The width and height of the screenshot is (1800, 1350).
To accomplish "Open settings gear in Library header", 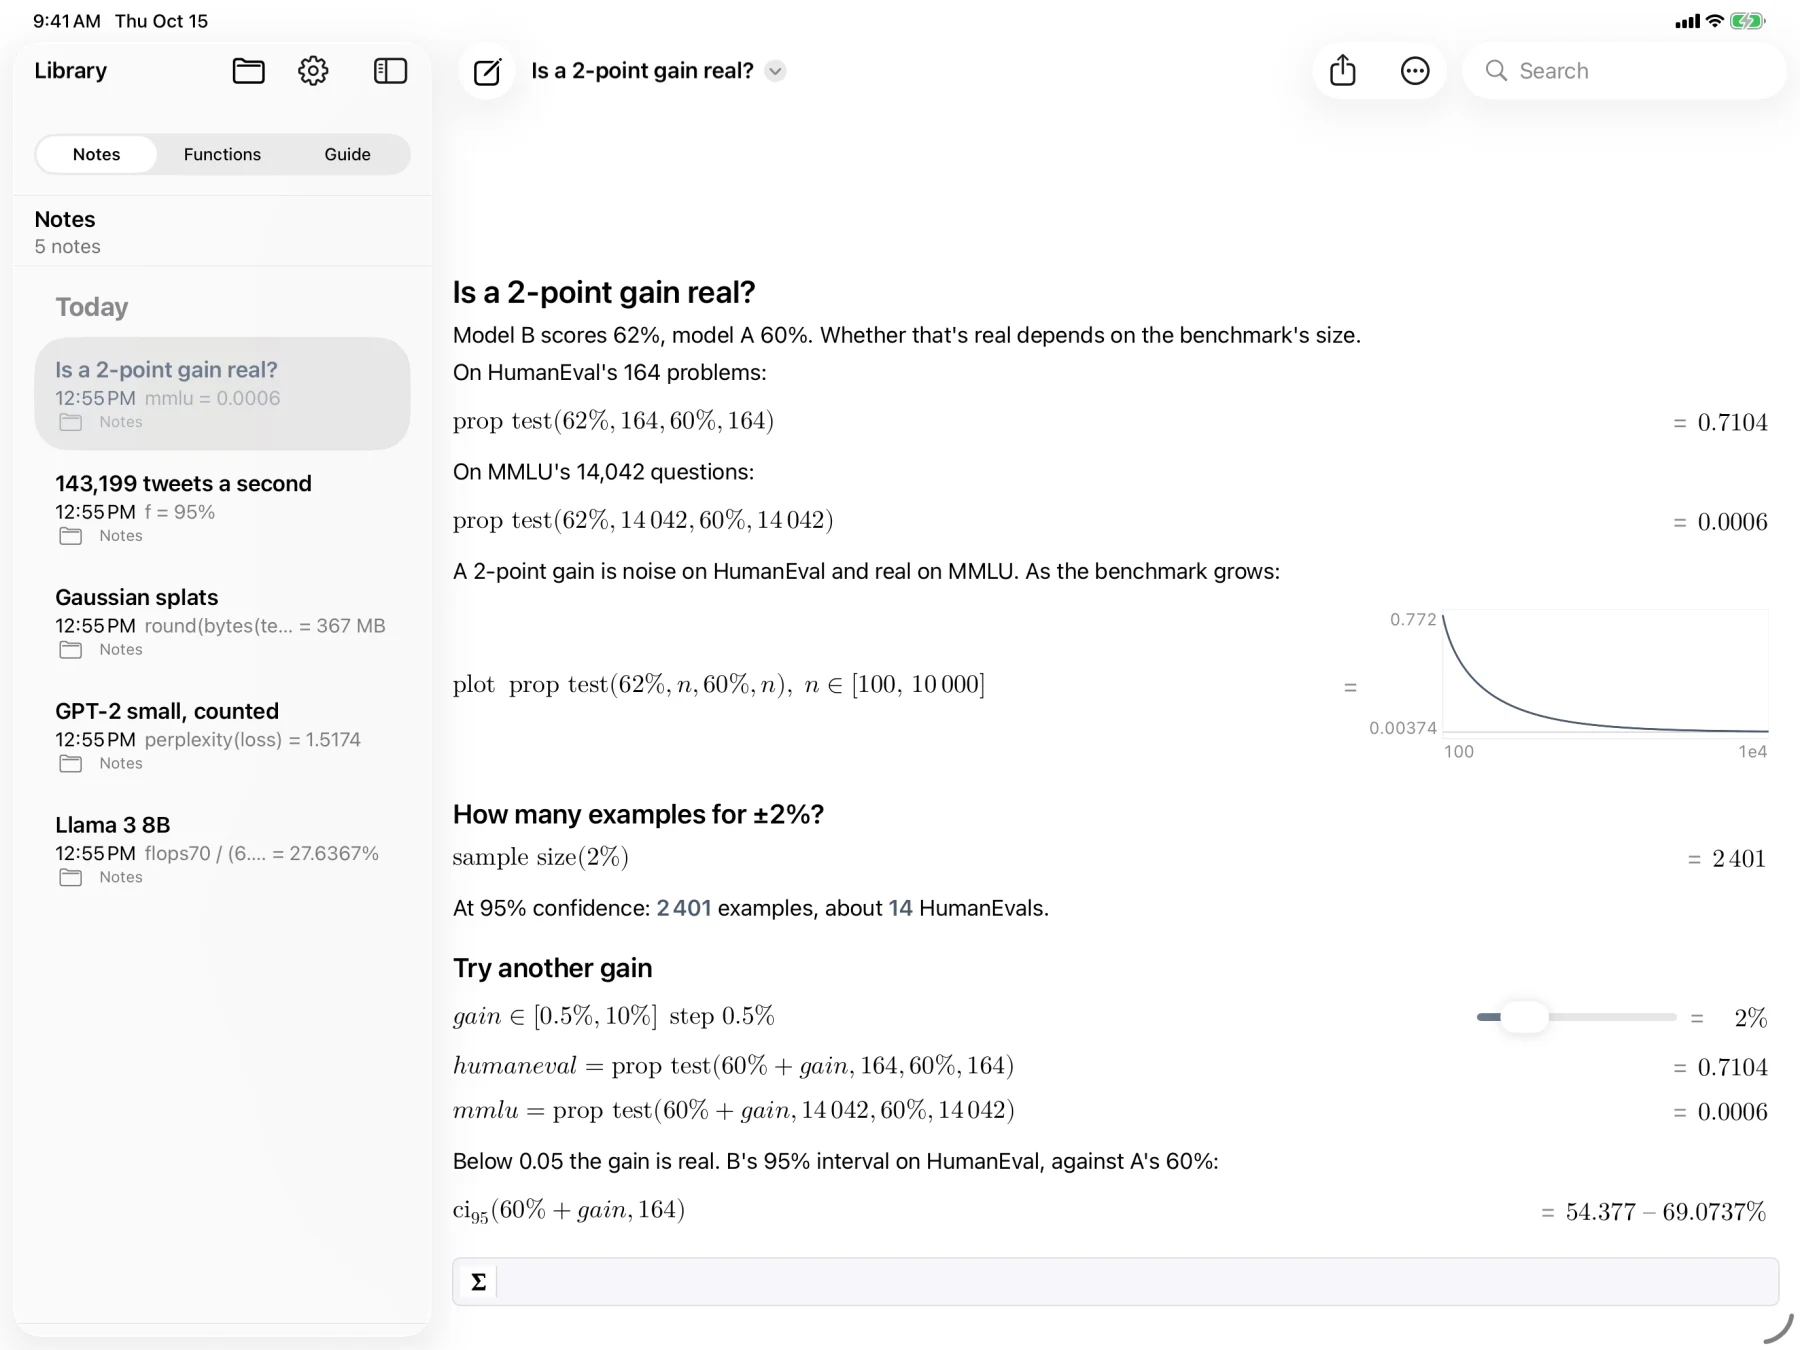I will (x=313, y=71).
